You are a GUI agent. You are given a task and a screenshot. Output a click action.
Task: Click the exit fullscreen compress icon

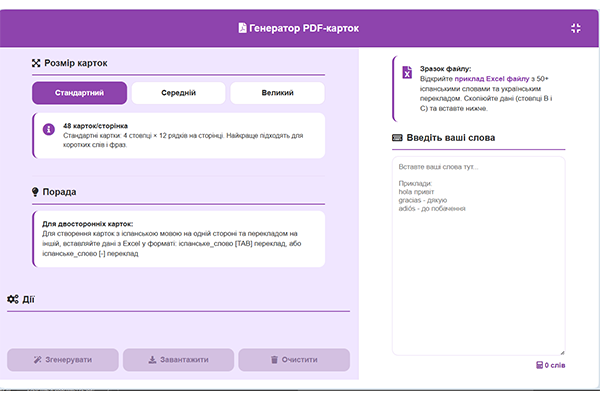click(x=576, y=28)
